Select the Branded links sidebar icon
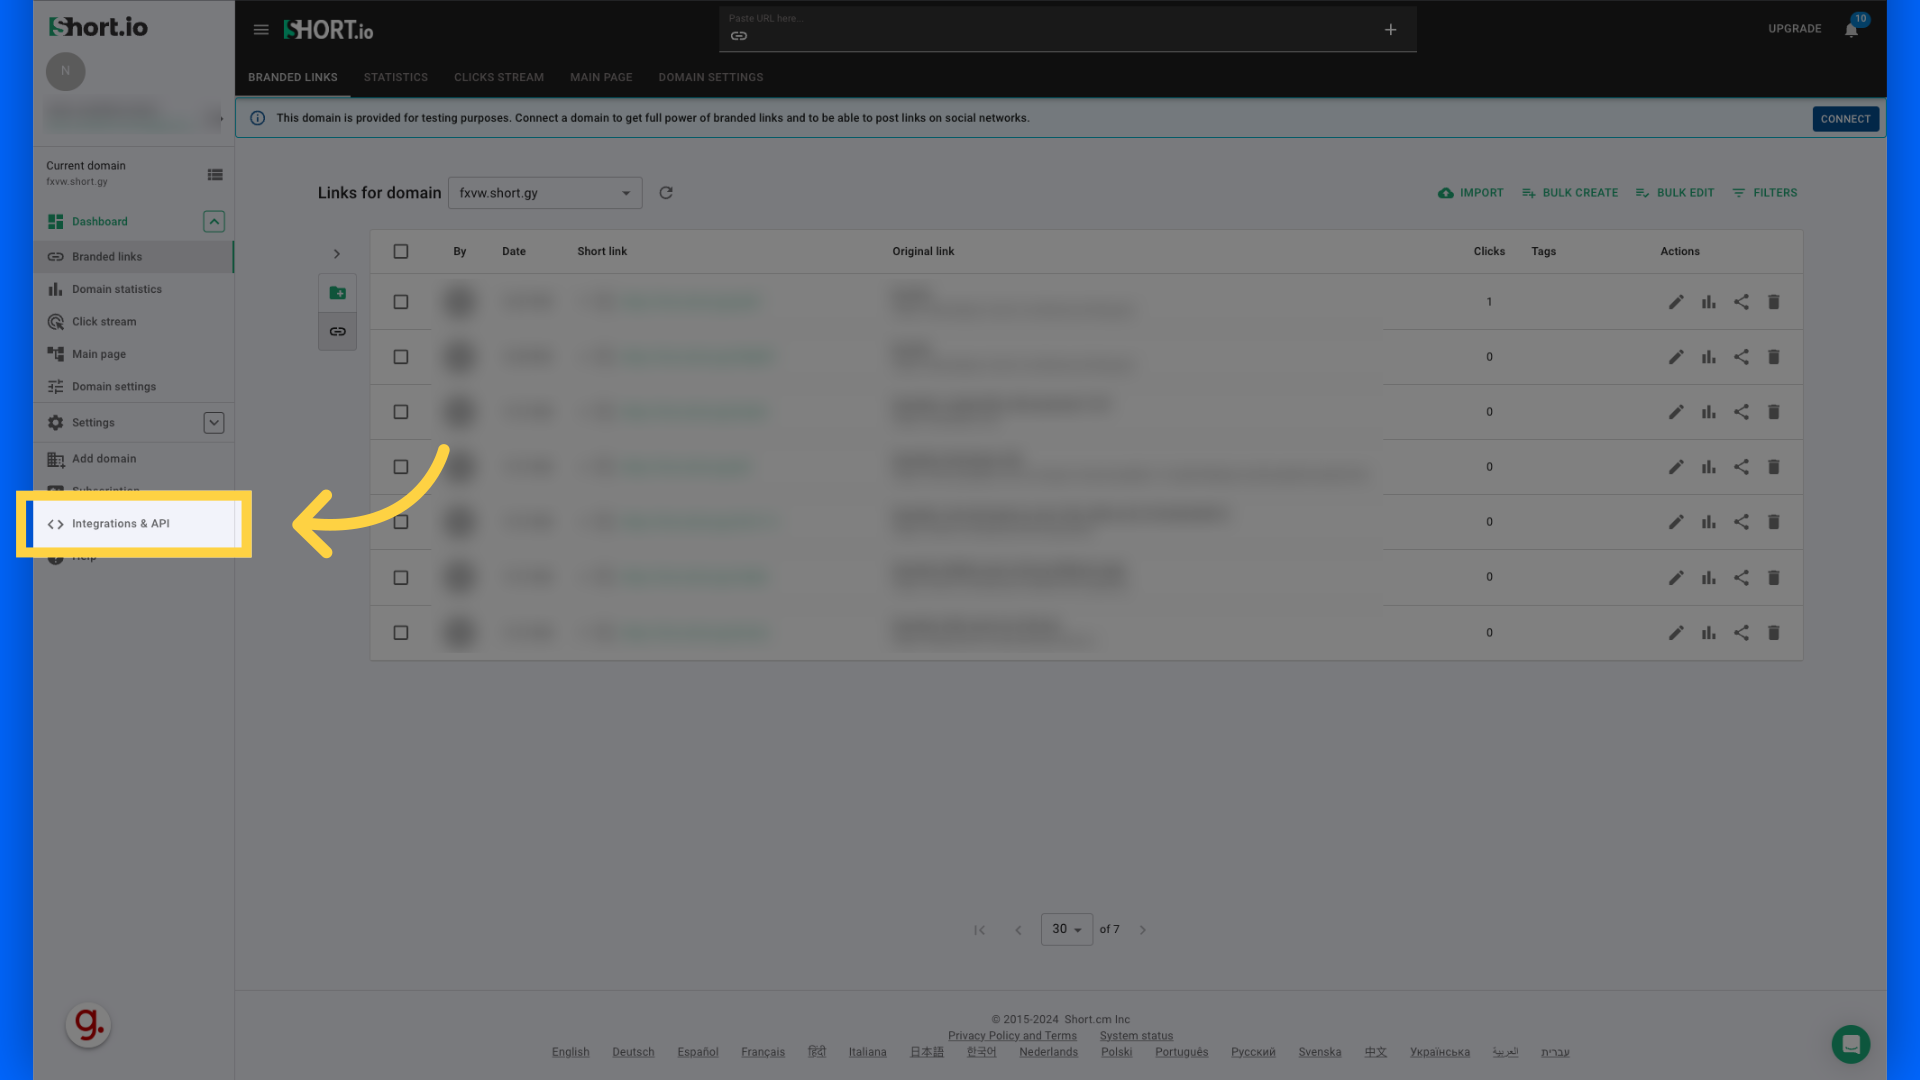Viewport: 1920px width, 1080px height. tap(56, 256)
